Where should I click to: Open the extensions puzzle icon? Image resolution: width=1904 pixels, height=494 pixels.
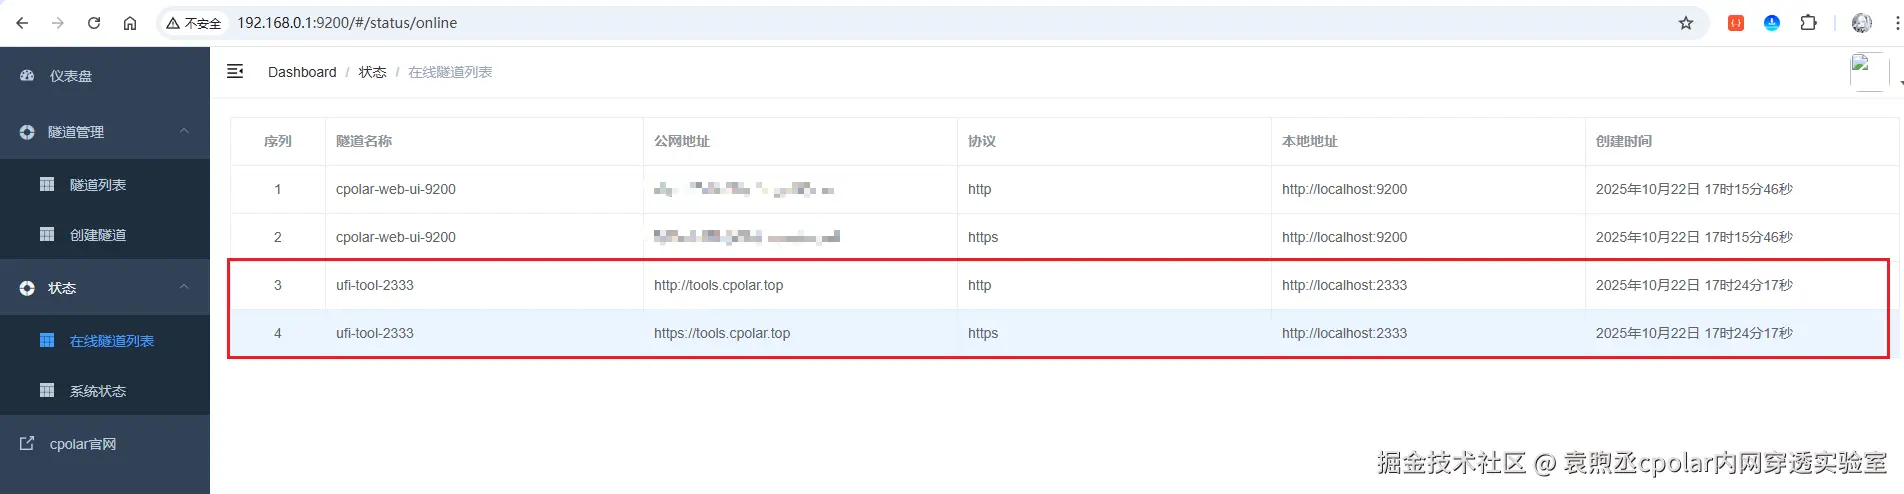click(1808, 23)
